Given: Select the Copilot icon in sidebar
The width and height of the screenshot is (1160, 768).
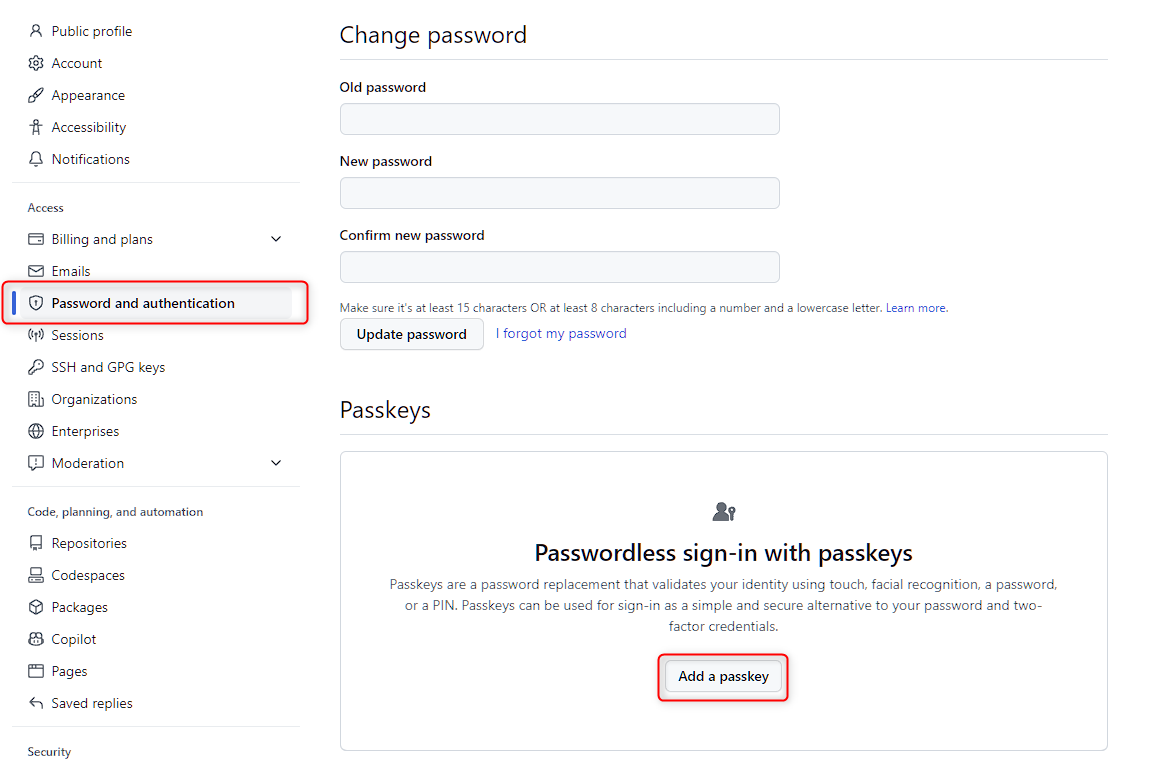Looking at the screenshot, I should pos(35,639).
